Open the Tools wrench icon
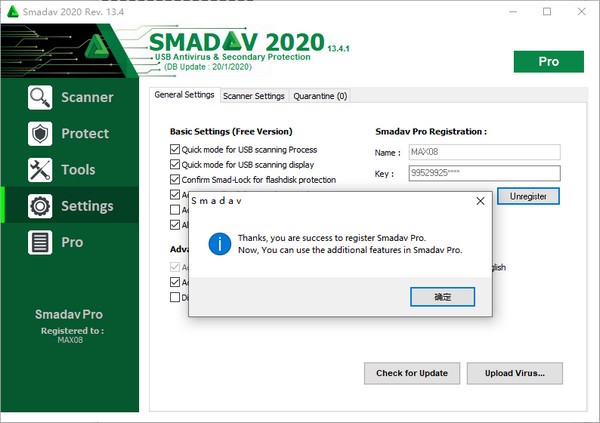600x423 pixels. [40, 170]
